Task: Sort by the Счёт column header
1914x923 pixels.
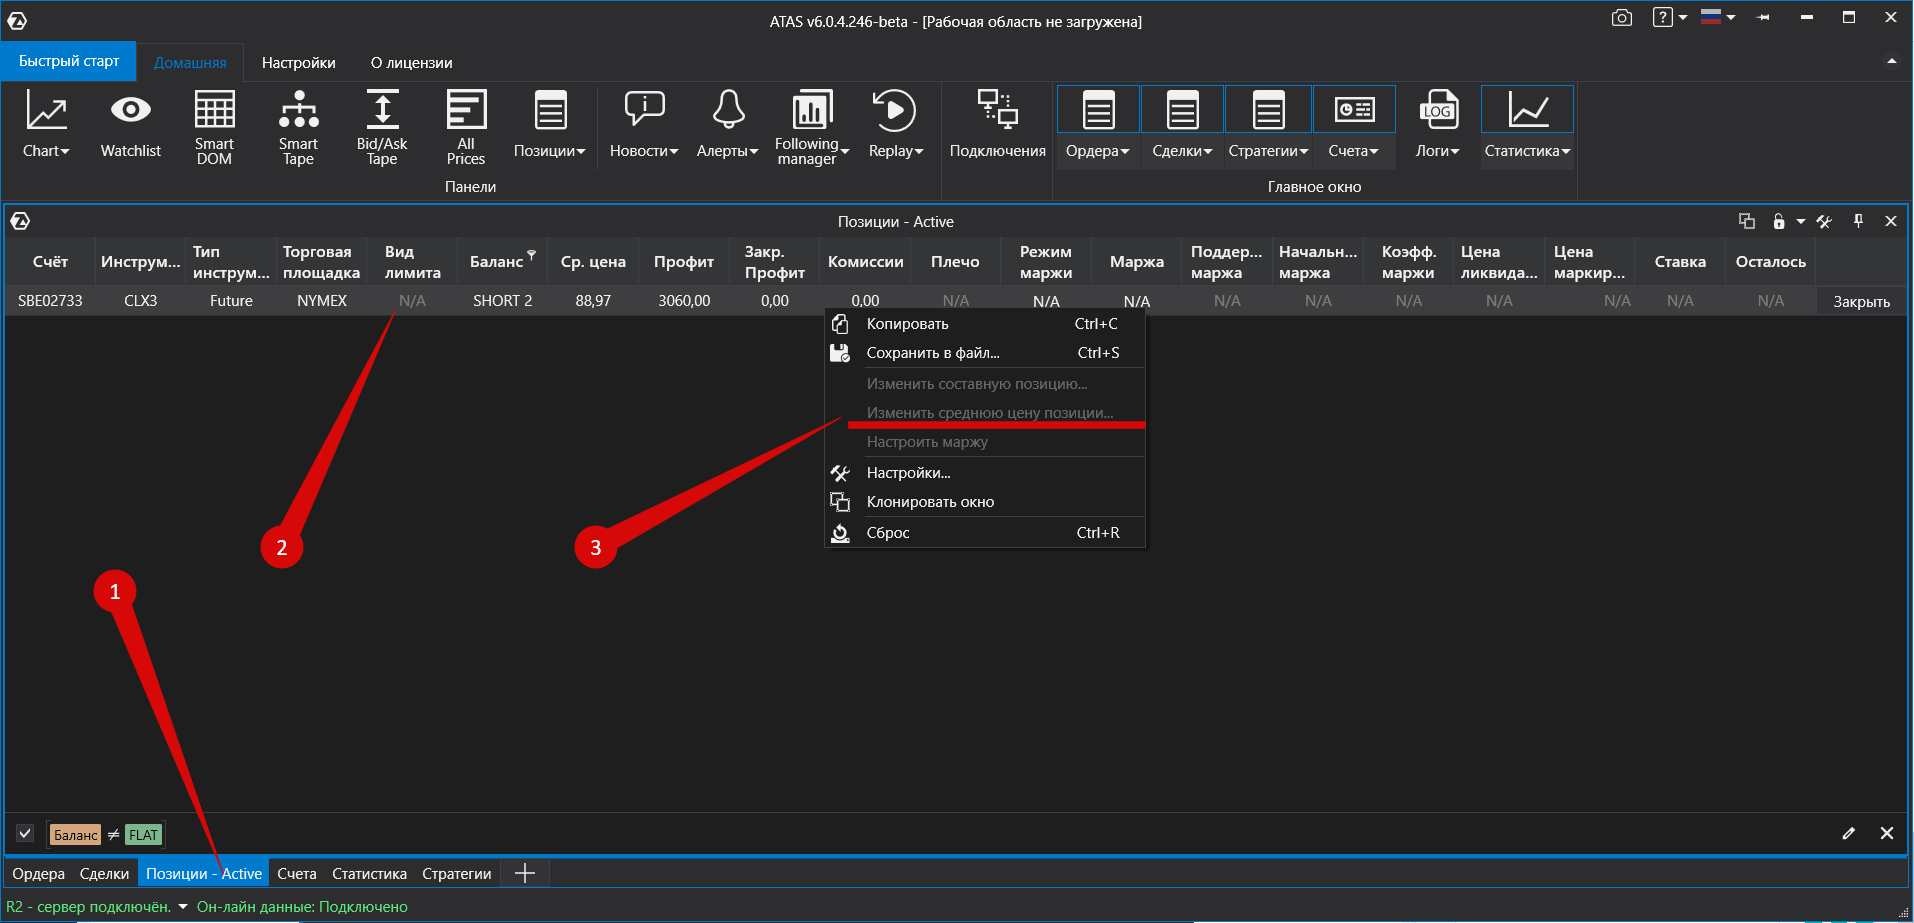Action: [x=50, y=262]
